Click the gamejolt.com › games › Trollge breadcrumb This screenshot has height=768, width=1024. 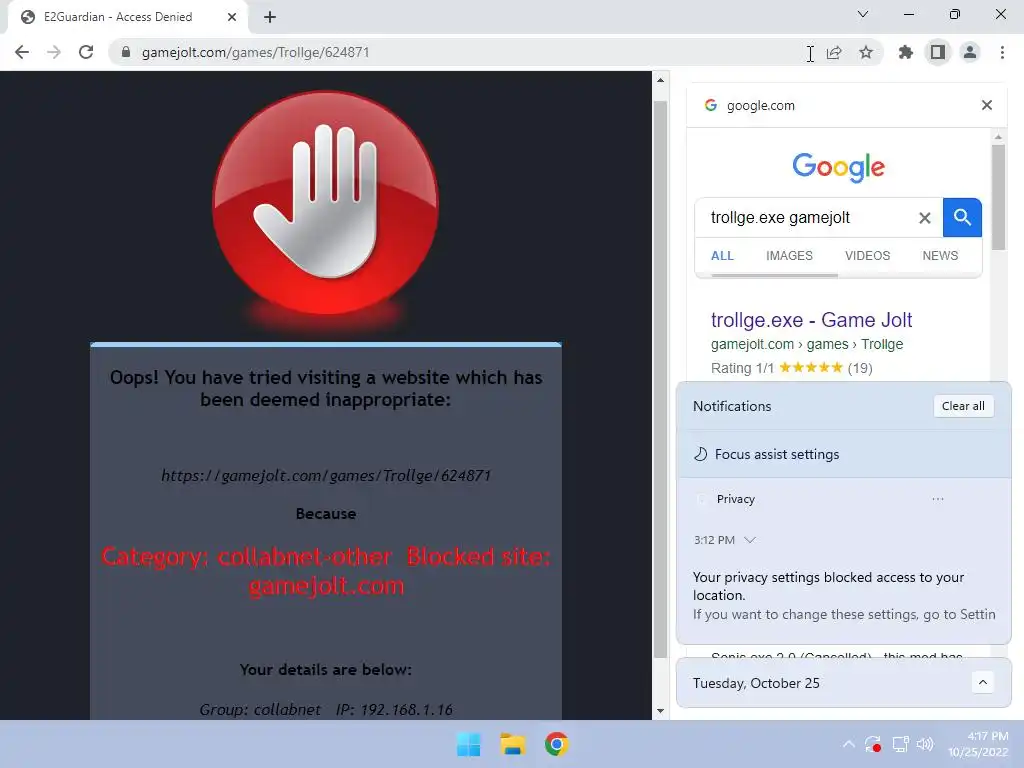click(807, 344)
